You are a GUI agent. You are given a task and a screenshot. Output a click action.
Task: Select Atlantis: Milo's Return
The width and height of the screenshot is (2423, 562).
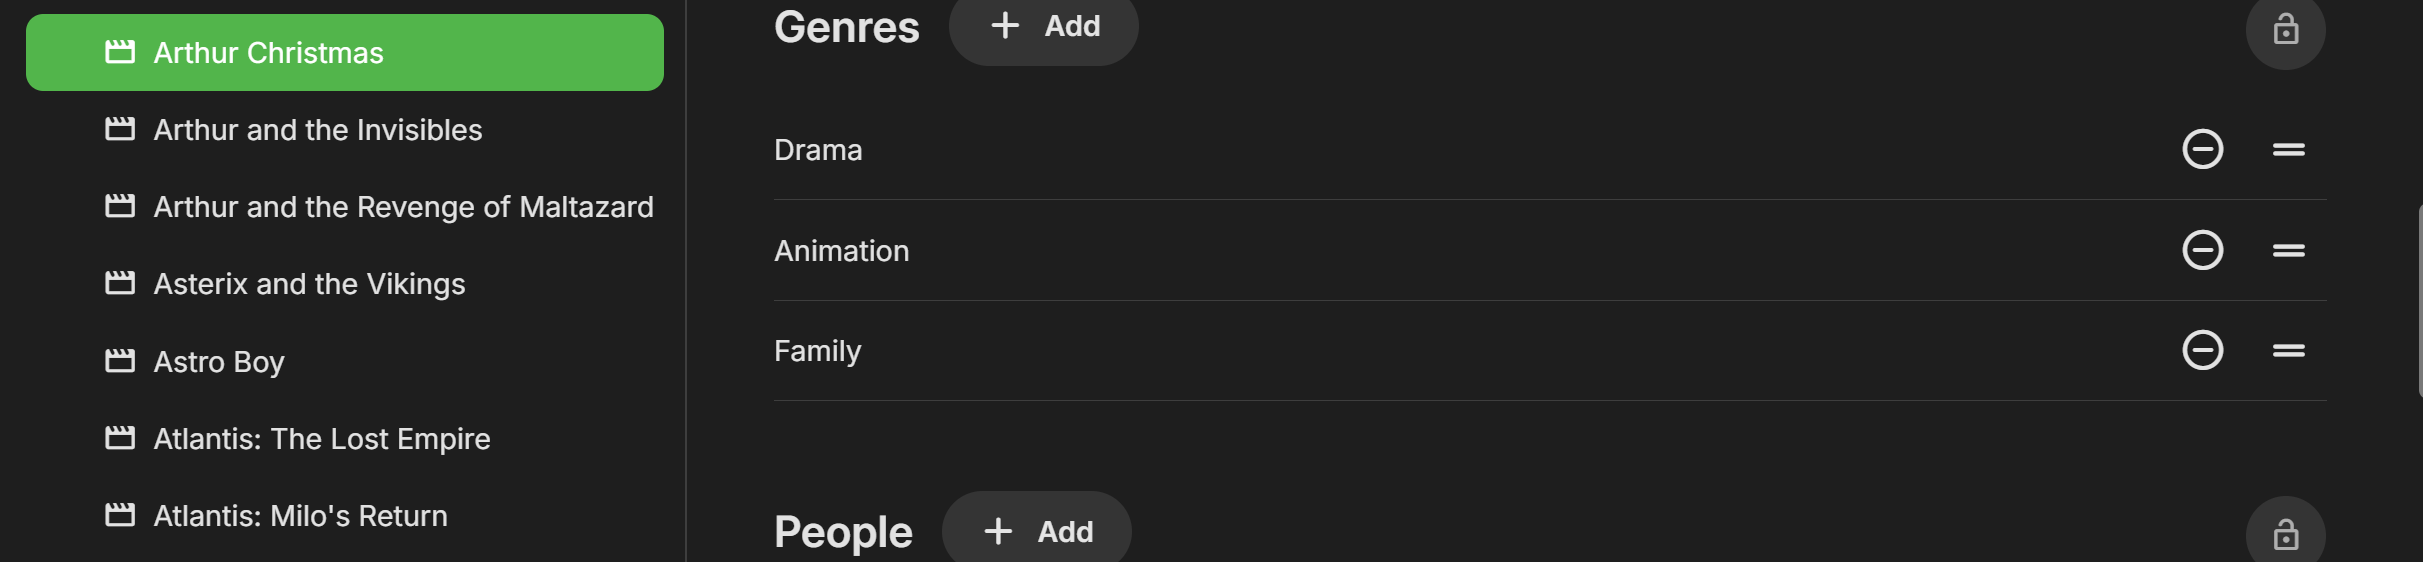pos(300,516)
